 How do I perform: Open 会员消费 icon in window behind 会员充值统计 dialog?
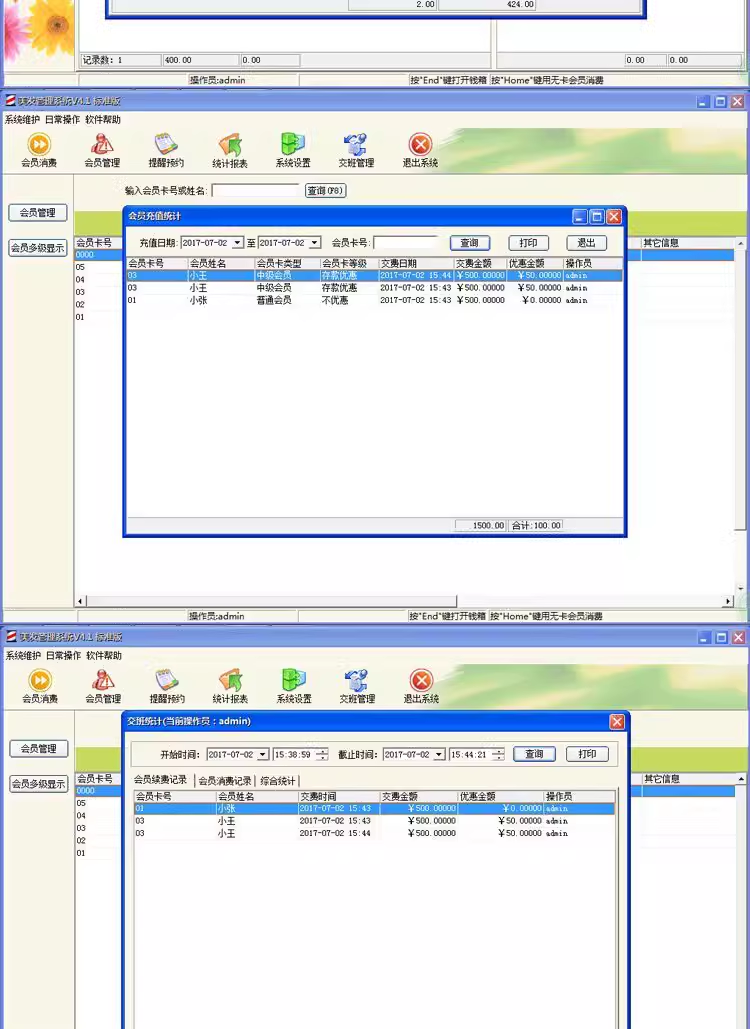39,150
